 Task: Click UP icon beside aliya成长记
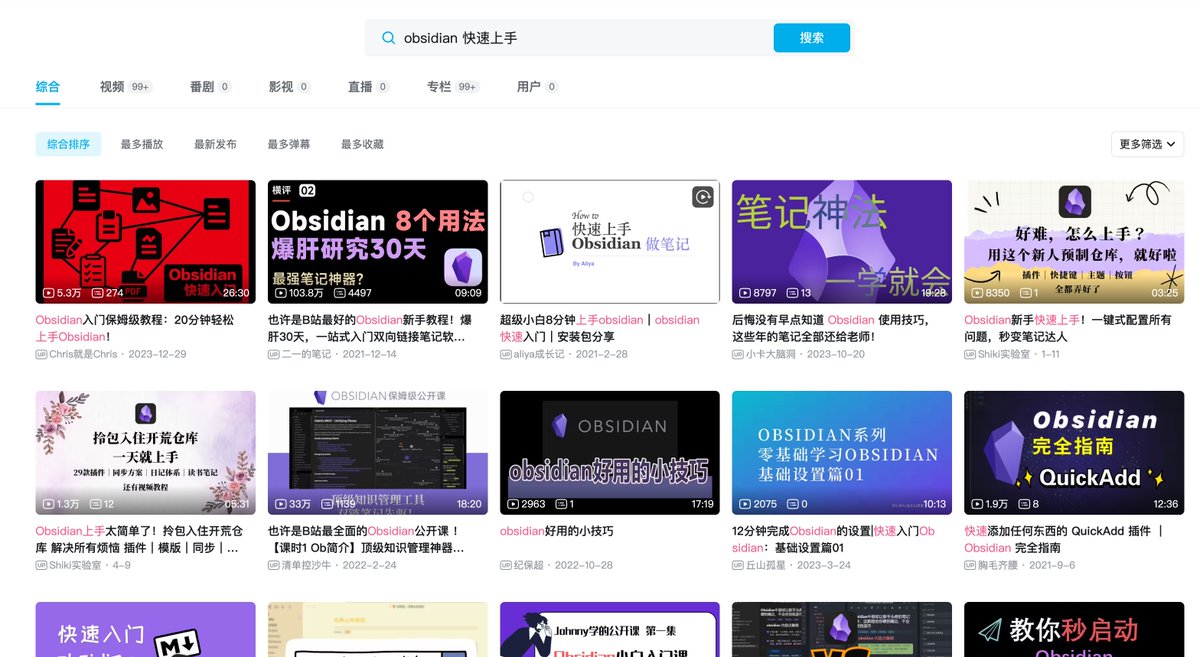tap(505, 354)
